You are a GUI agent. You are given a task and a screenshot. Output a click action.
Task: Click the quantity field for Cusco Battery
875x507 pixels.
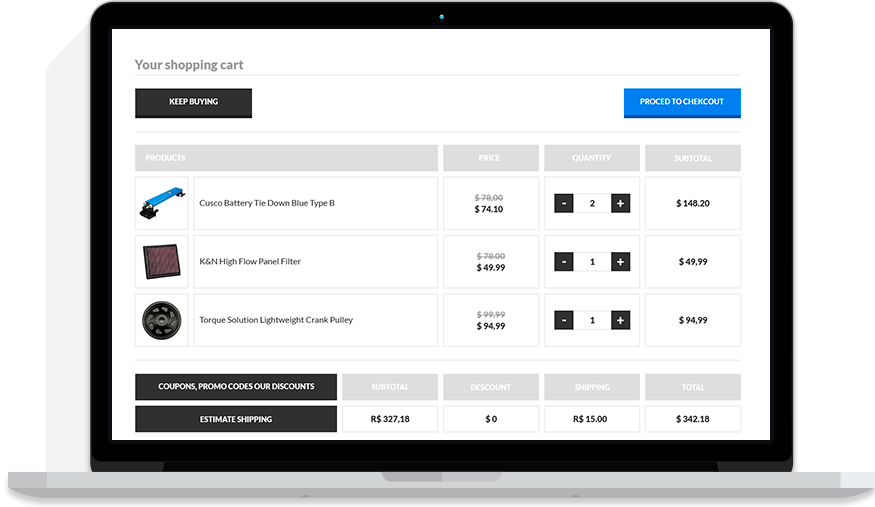[592, 203]
